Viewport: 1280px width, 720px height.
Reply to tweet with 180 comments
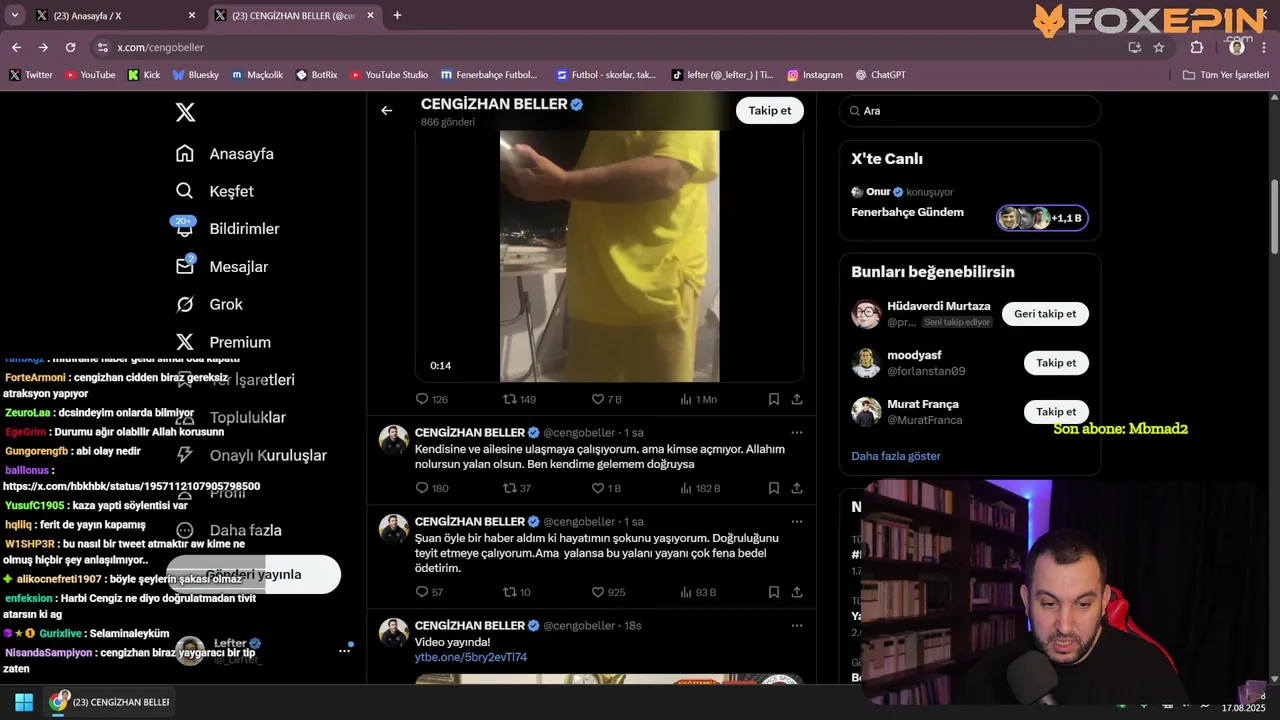click(431, 488)
